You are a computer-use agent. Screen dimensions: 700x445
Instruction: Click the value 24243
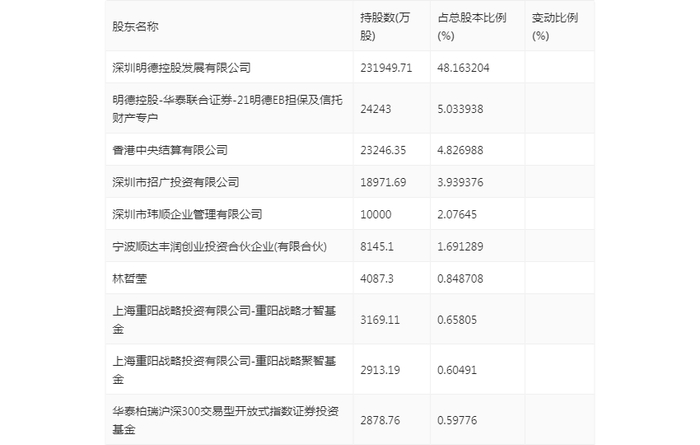click(375, 109)
